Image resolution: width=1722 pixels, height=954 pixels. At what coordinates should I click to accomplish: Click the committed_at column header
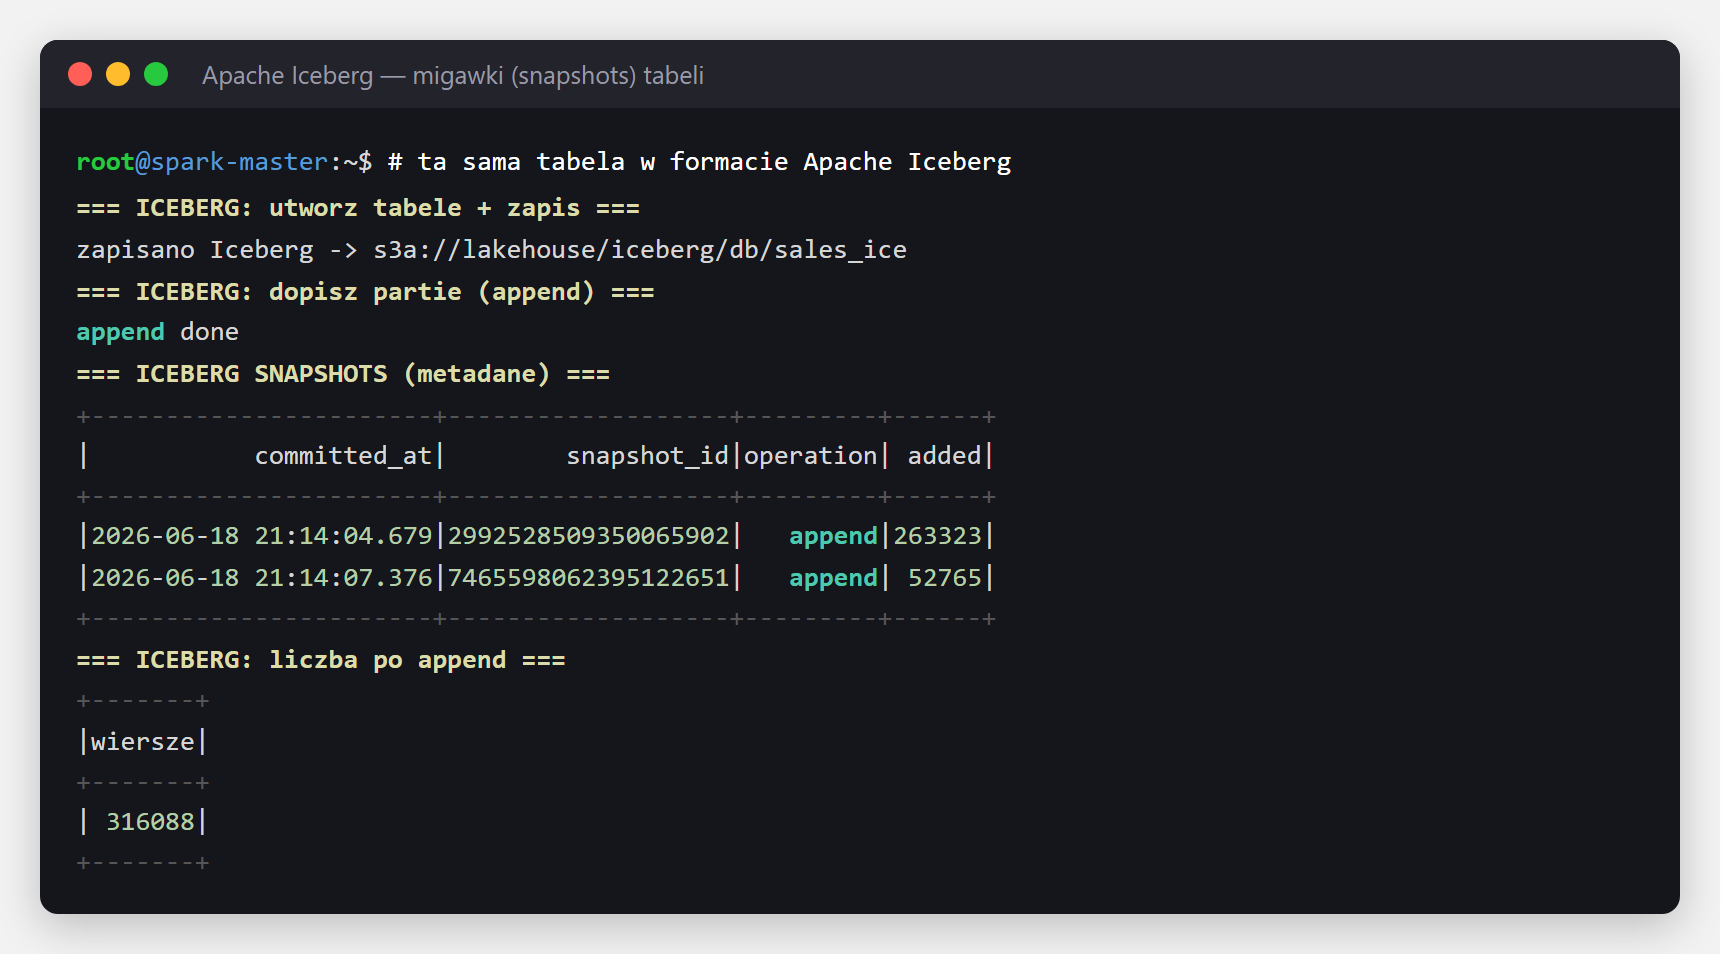coord(343,456)
